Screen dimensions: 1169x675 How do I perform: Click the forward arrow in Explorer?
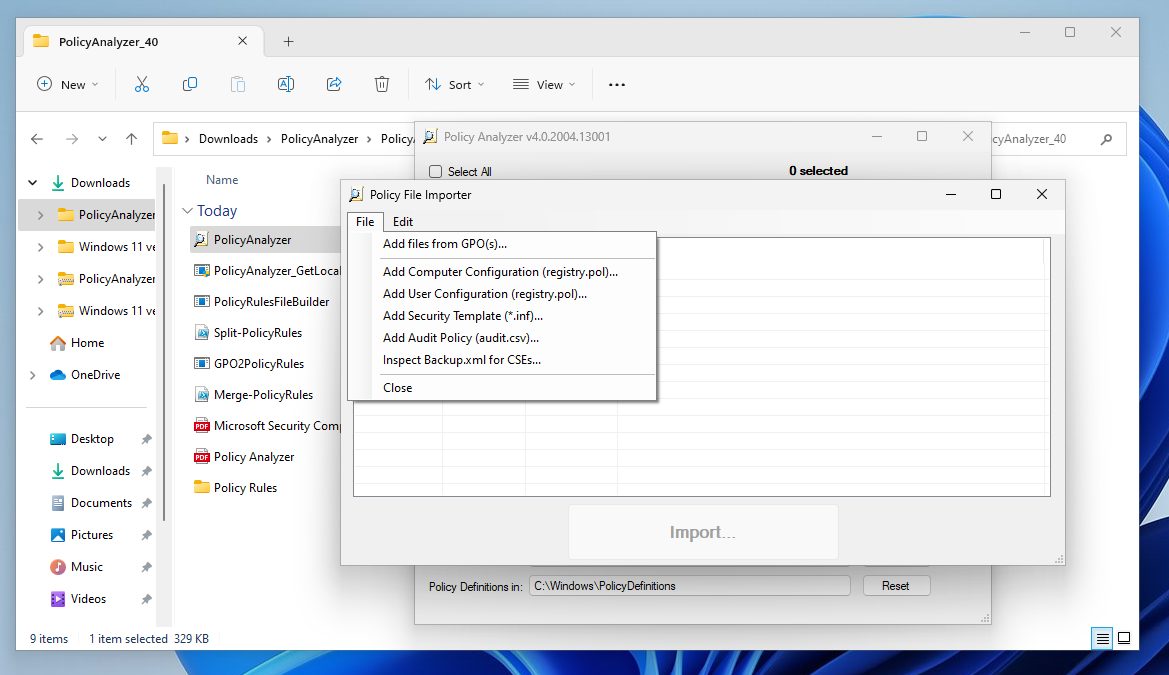[x=72, y=139]
